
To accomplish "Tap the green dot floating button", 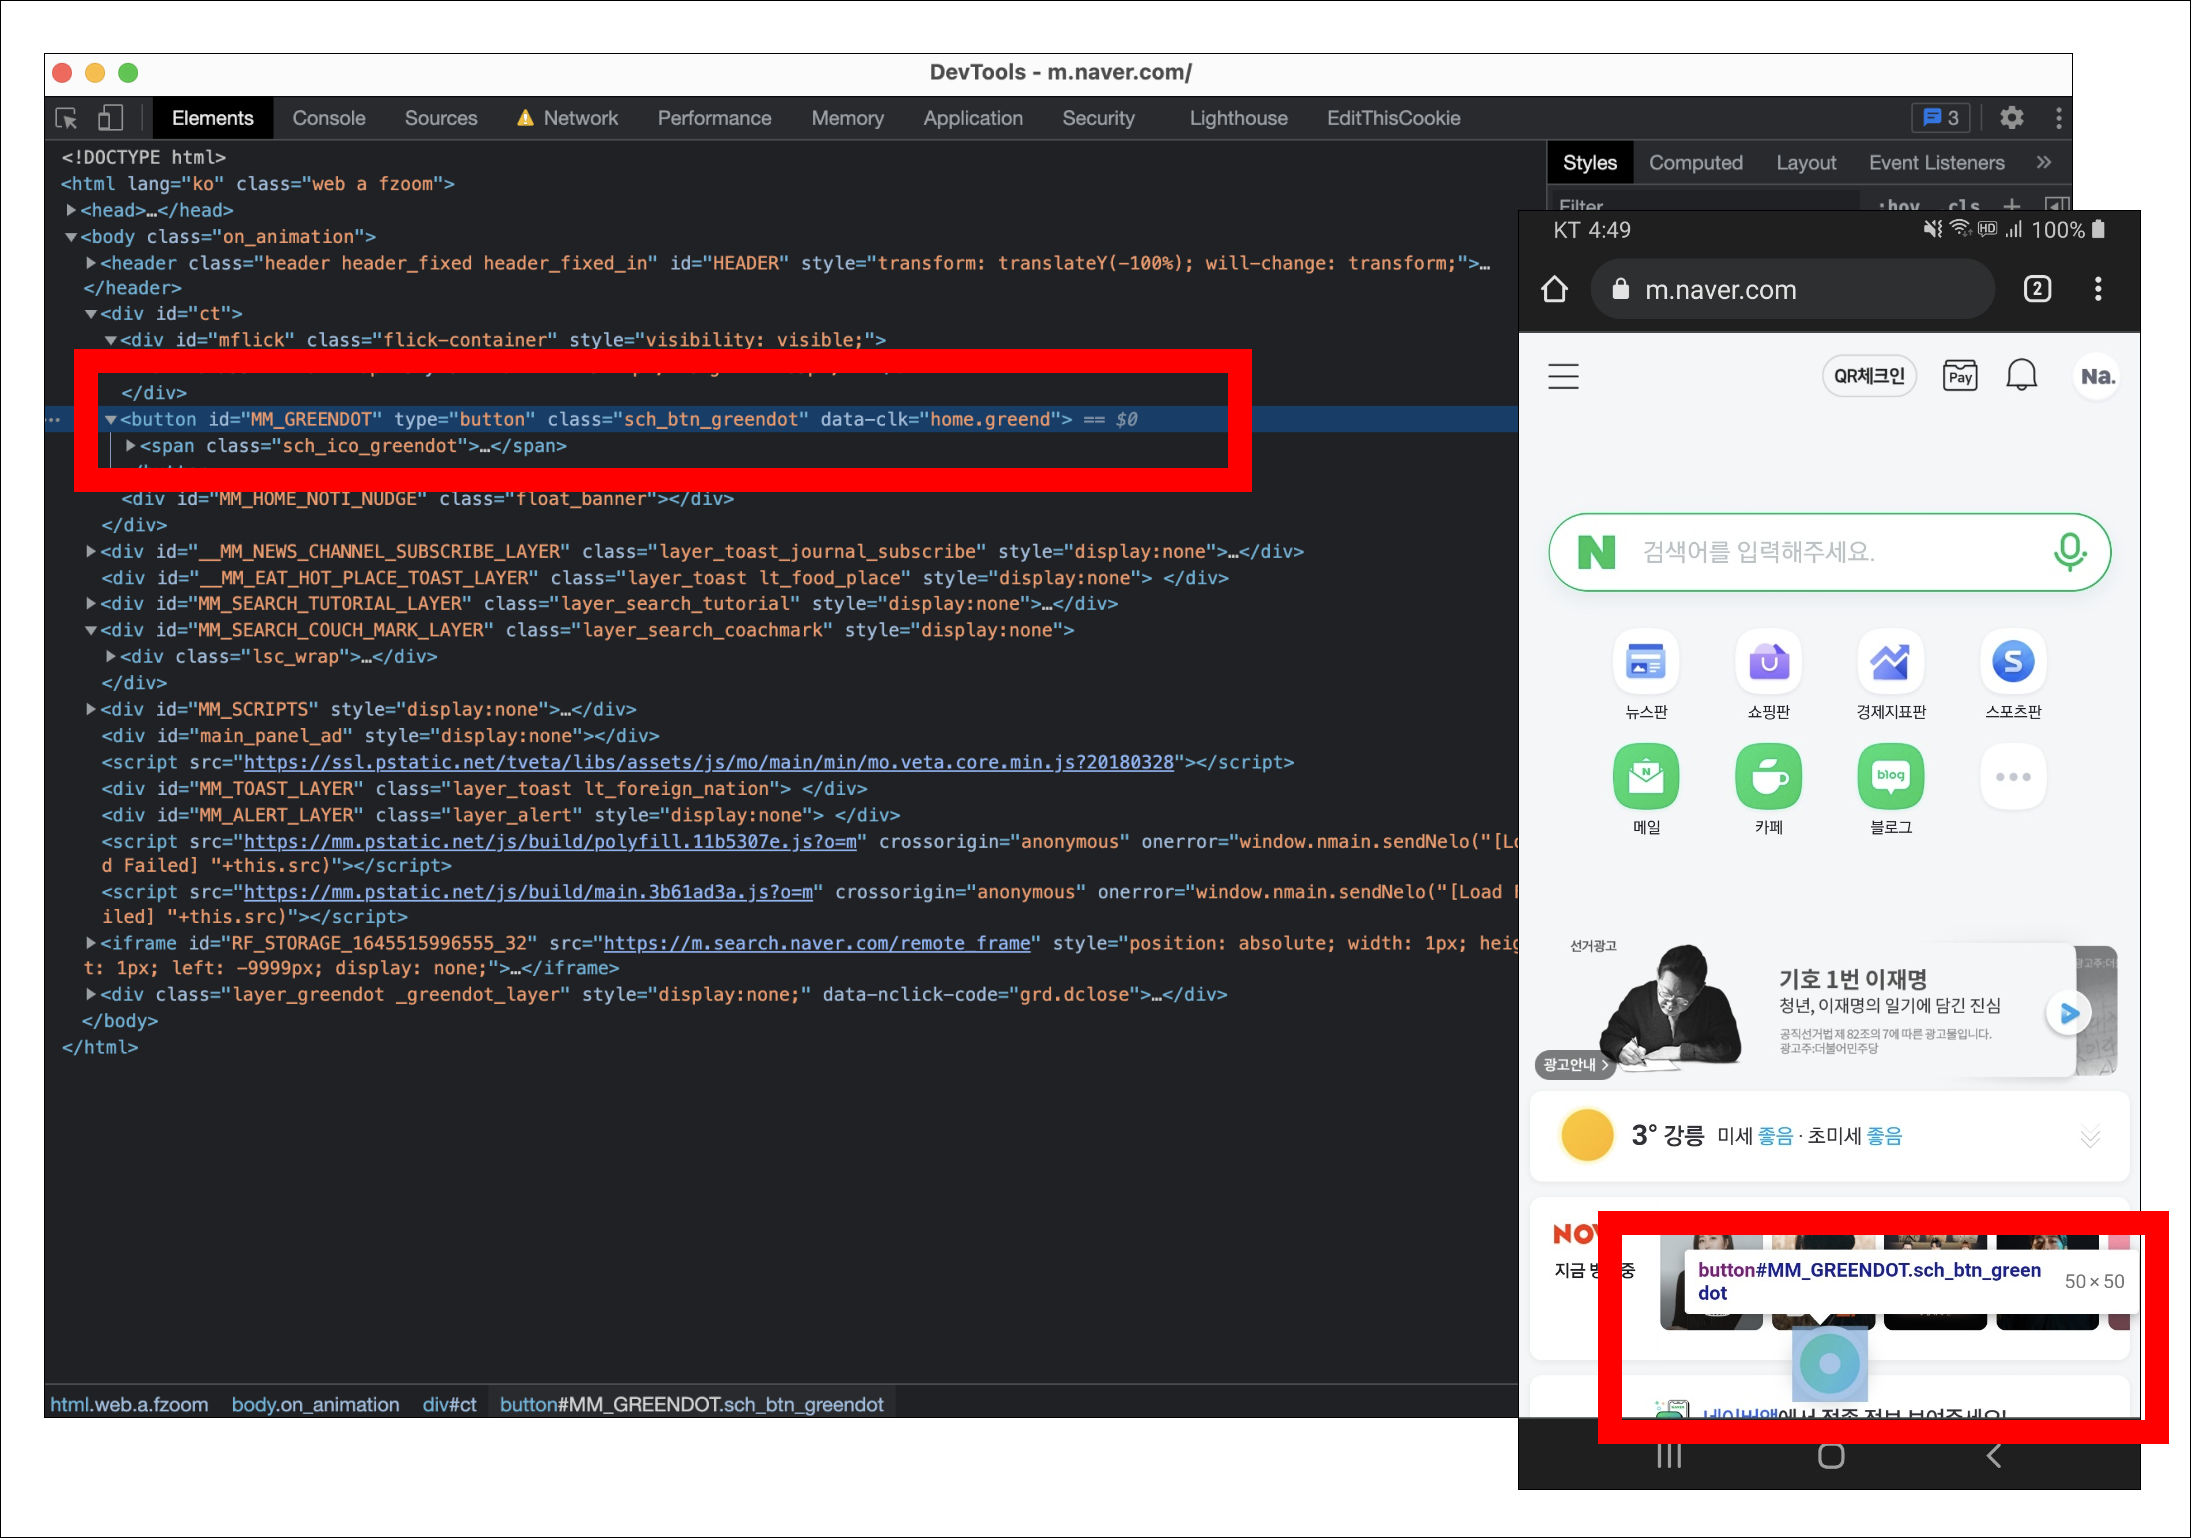I will click(x=1829, y=1363).
